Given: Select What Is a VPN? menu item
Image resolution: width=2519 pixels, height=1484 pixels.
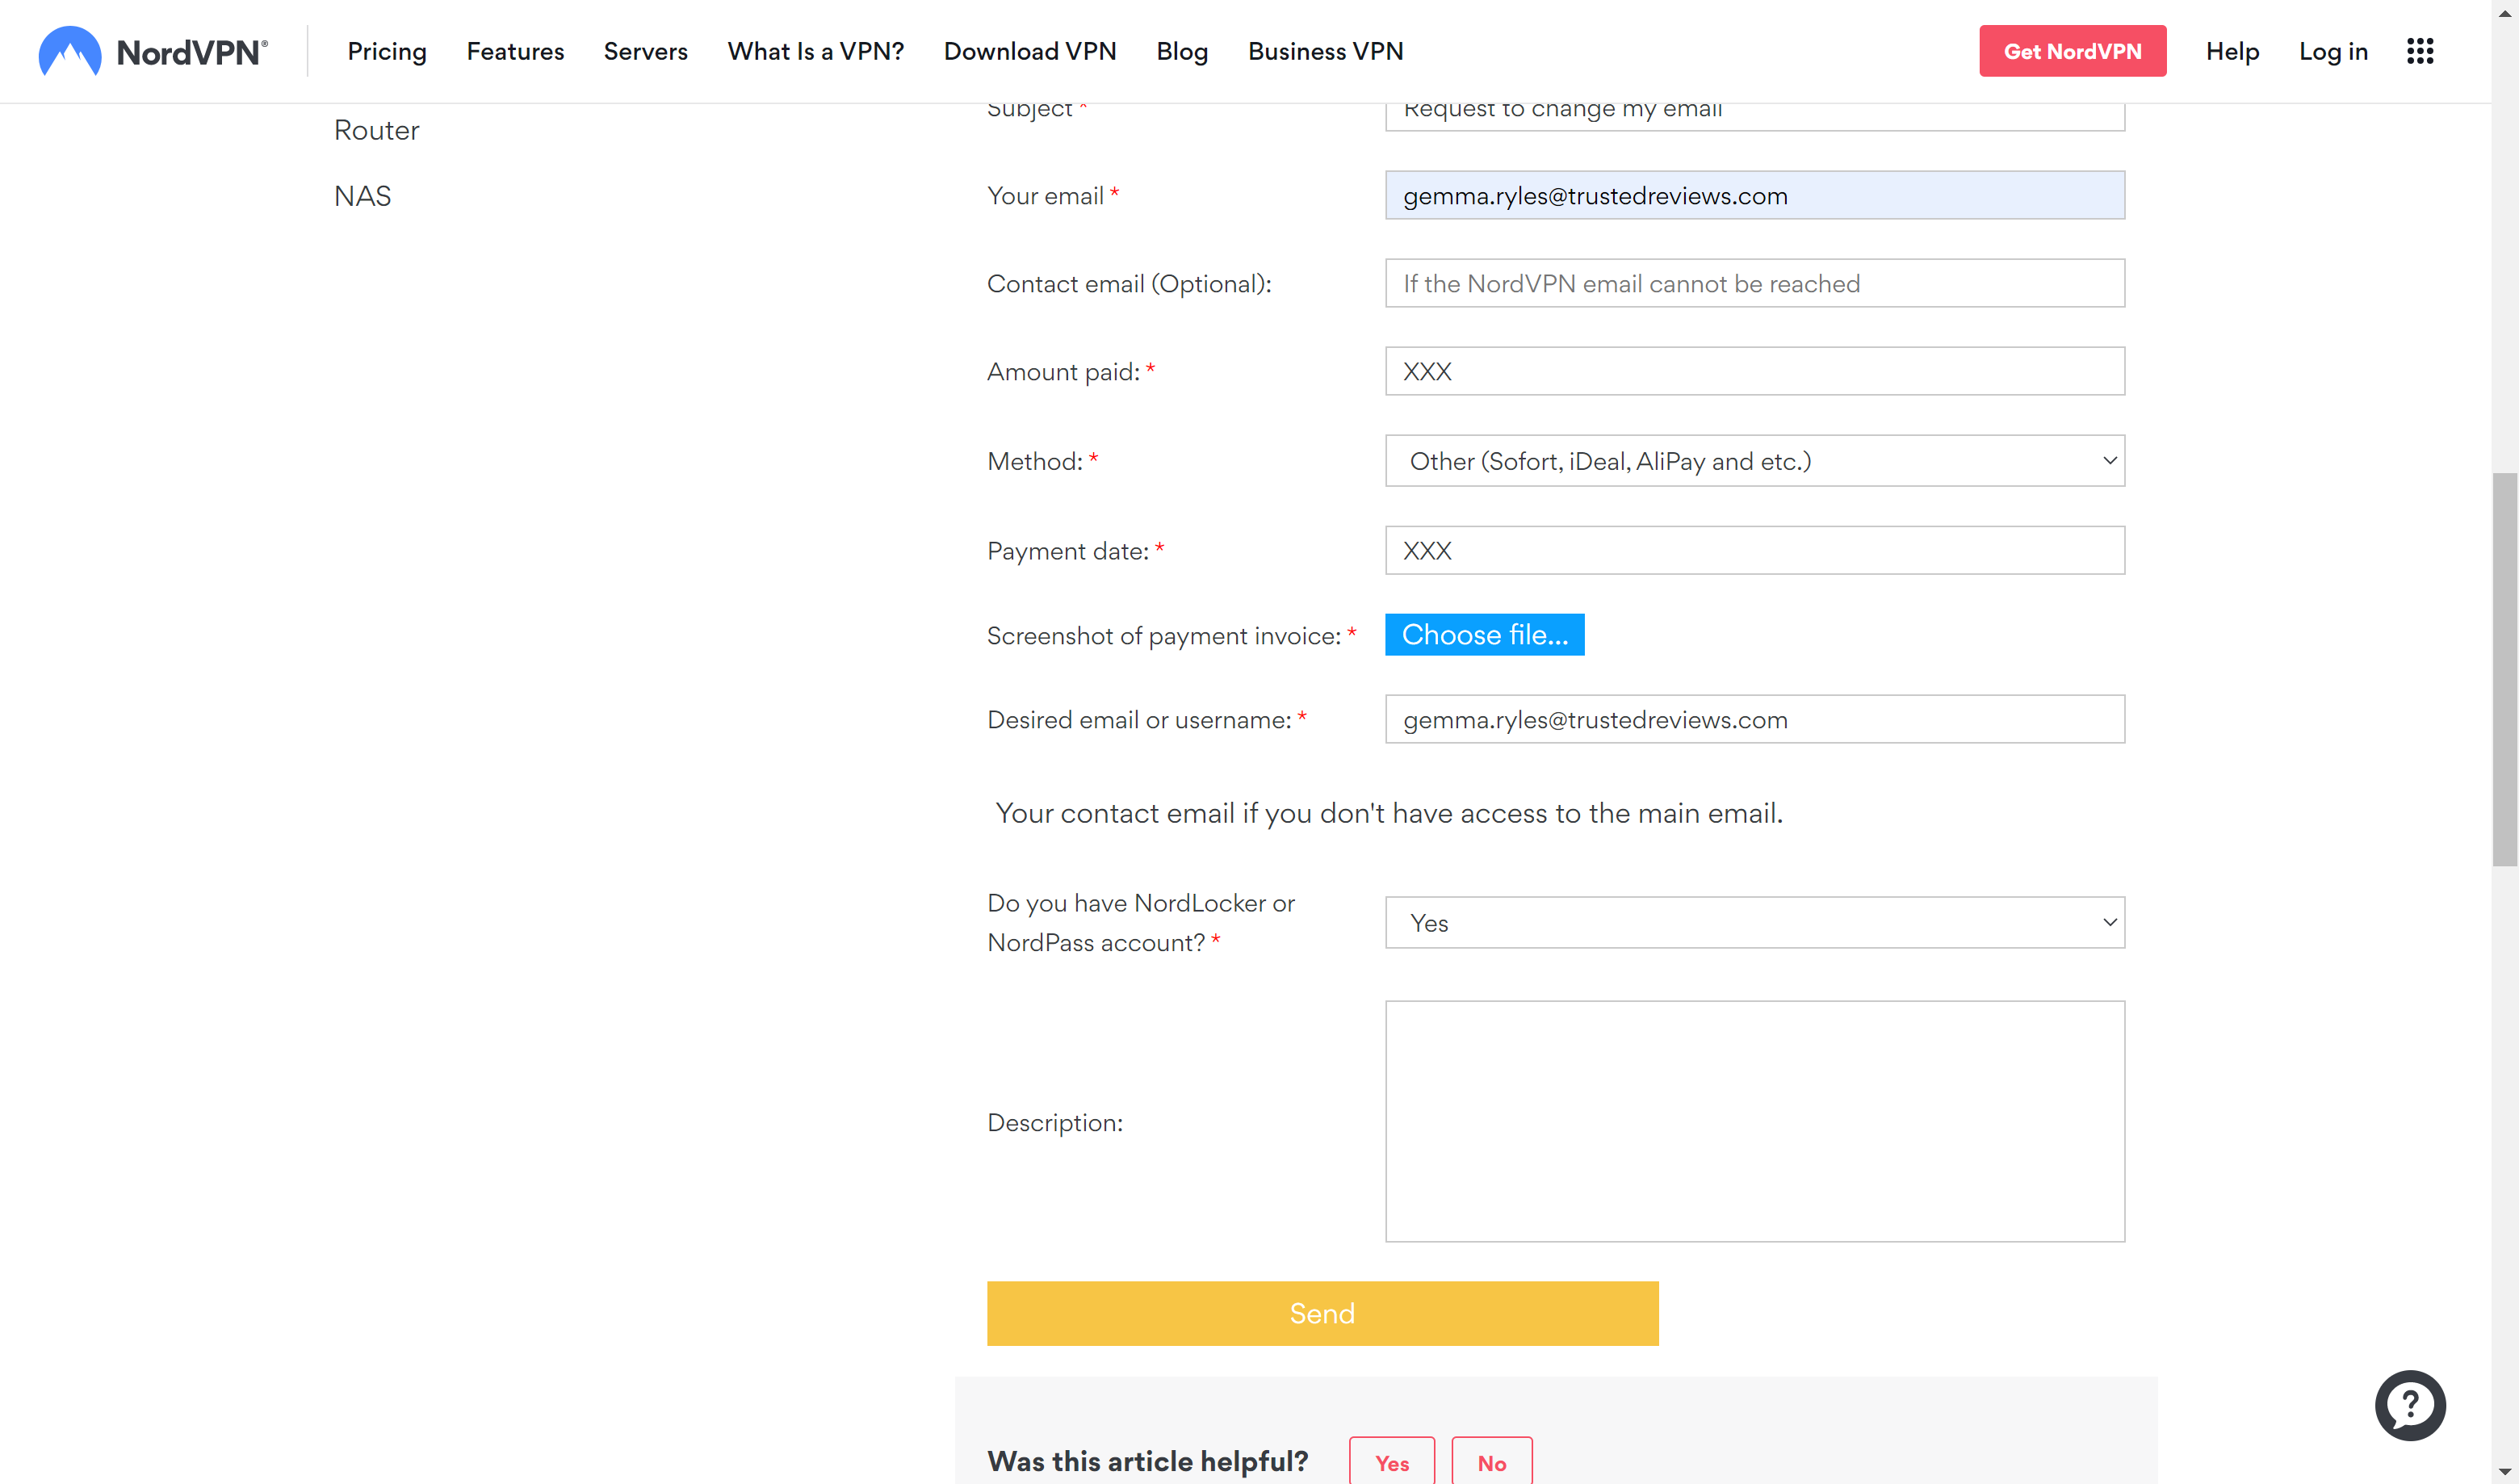Looking at the screenshot, I should coord(816,51).
